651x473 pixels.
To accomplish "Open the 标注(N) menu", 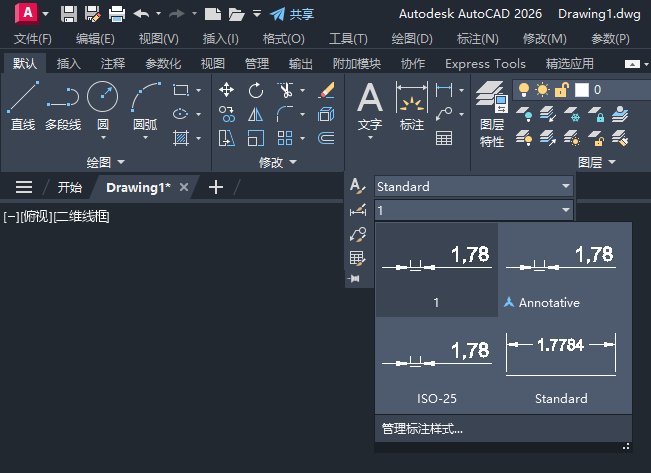I will pos(477,39).
